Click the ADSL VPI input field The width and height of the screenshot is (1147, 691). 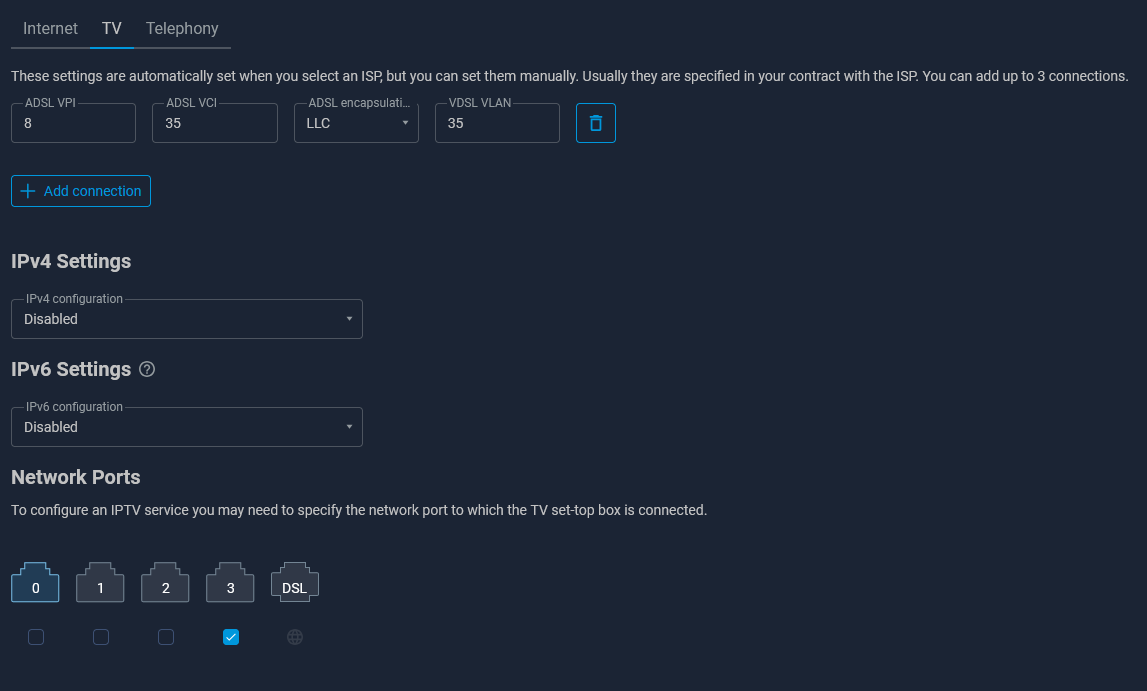(x=73, y=123)
